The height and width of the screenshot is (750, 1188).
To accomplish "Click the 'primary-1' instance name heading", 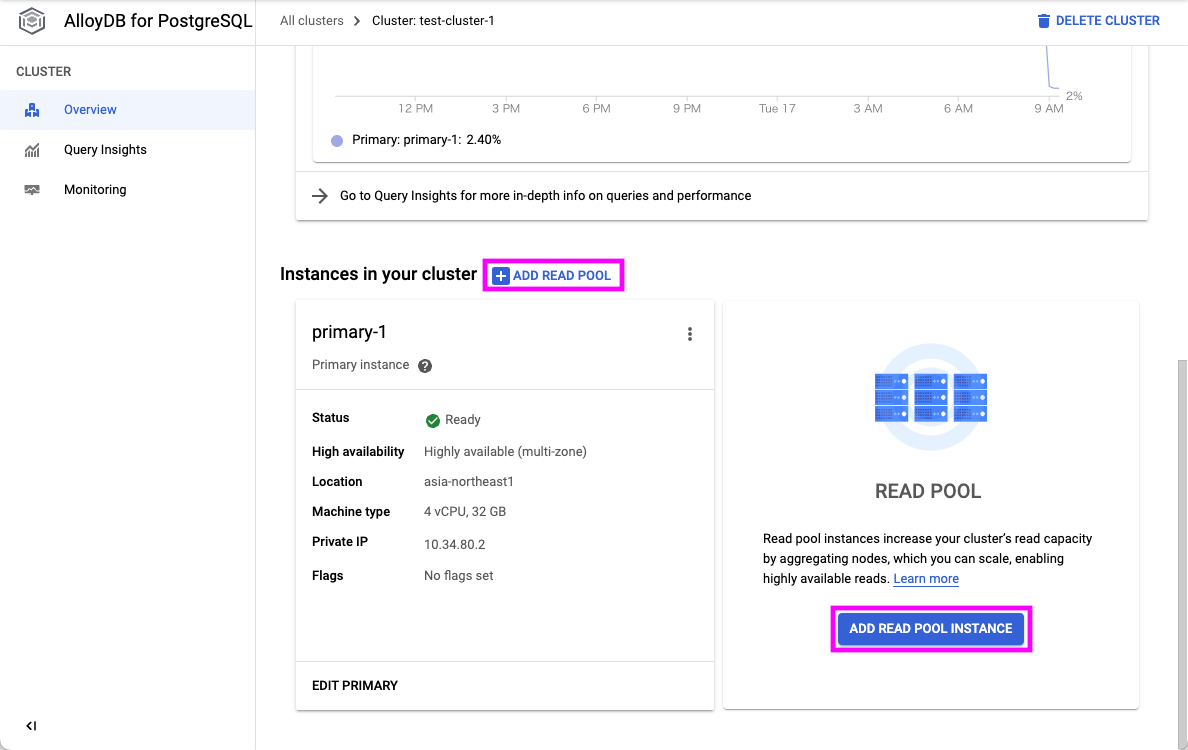I will [x=349, y=332].
